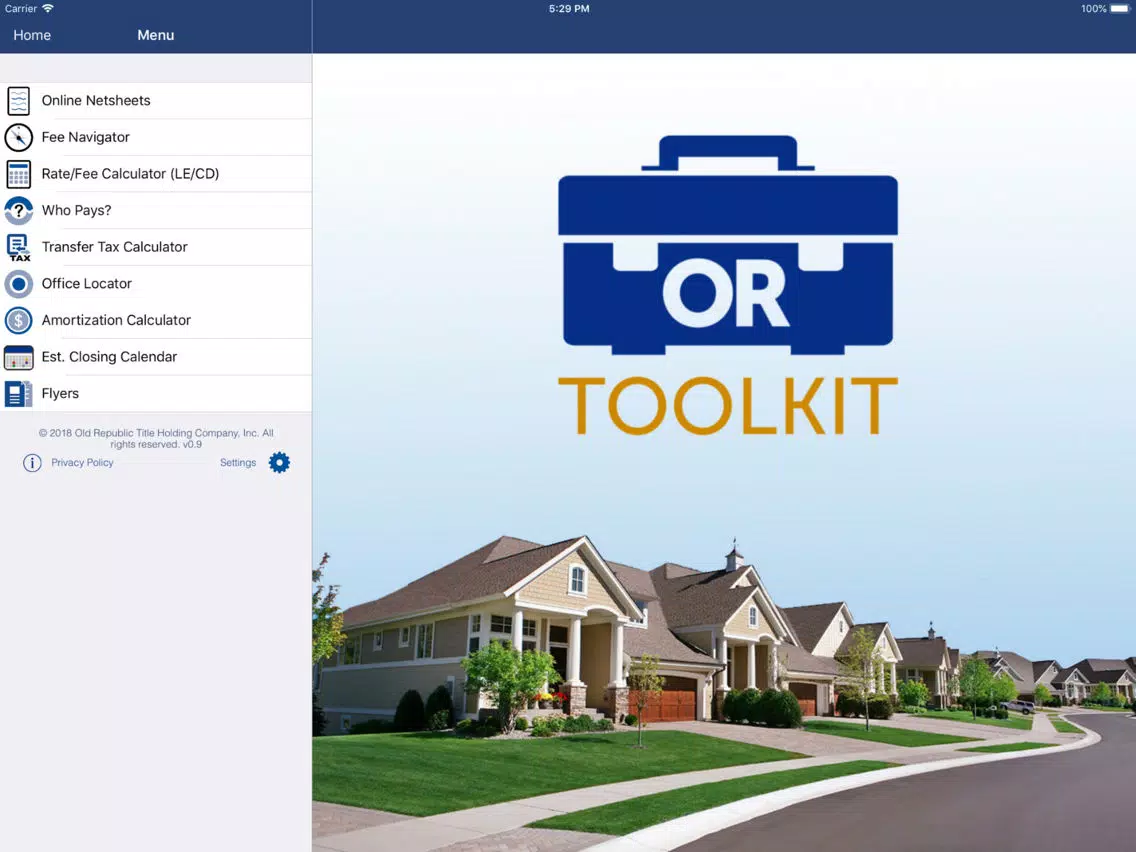Tap the Menu title in header
This screenshot has width=1136, height=852.
[x=156, y=35]
